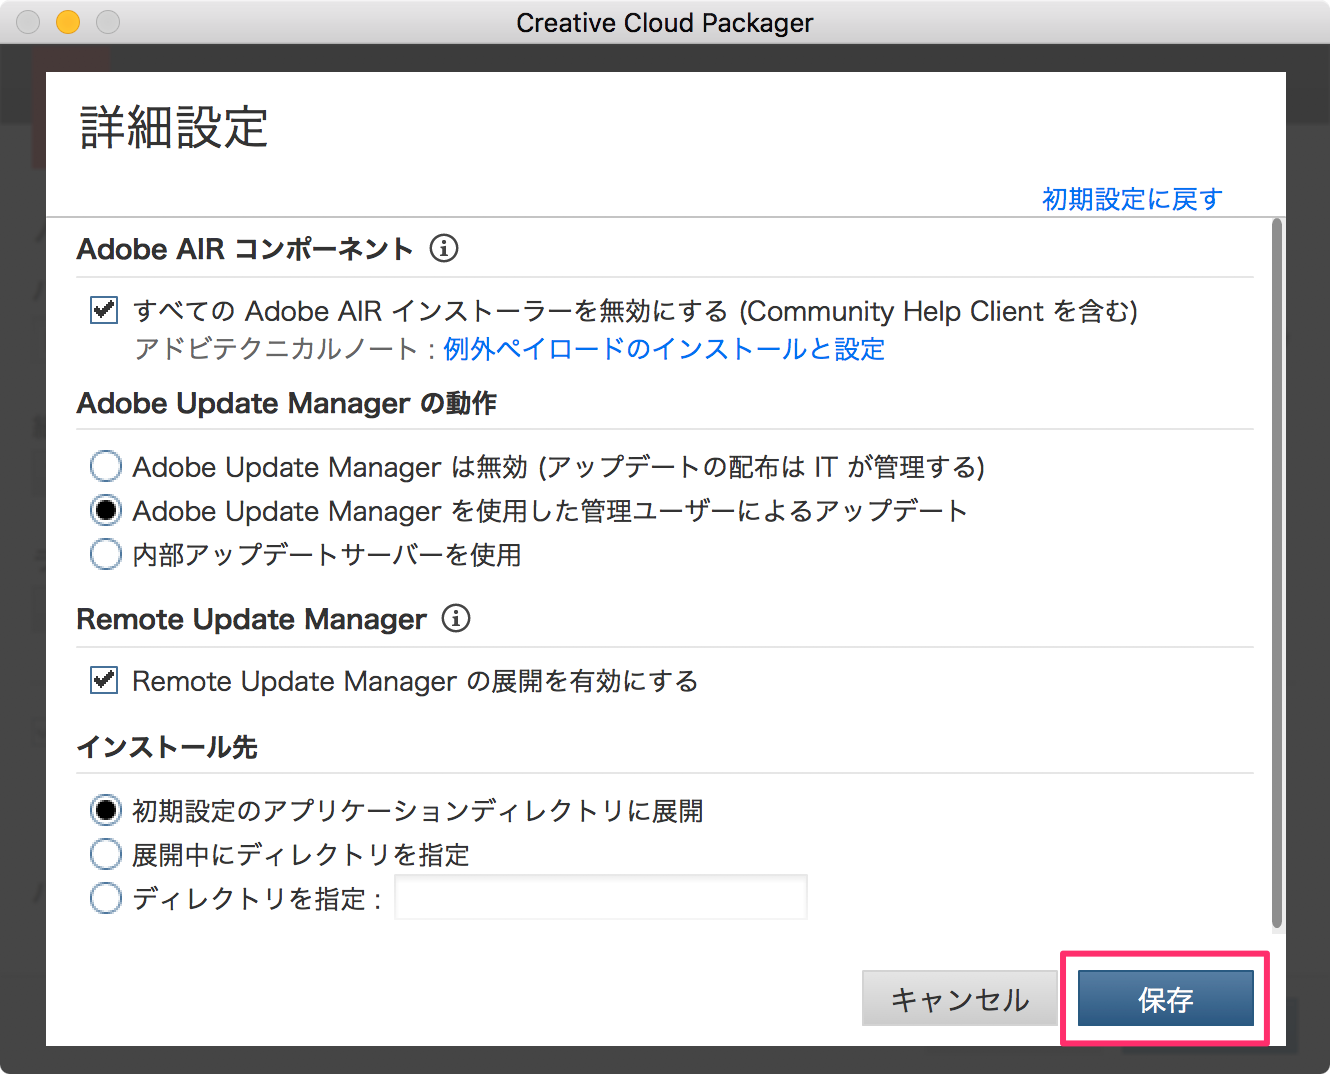The width and height of the screenshot is (1330, 1074).
Task: Choose 展開中にディレクトリを指定 radio button
Action: 106,854
